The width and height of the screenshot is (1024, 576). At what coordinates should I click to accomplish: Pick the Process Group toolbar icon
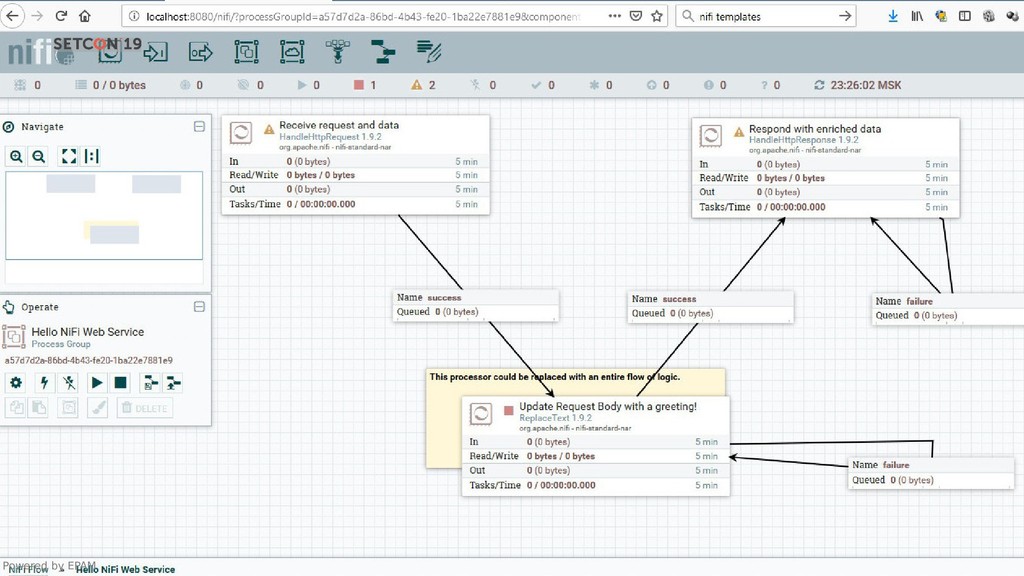tap(246, 52)
